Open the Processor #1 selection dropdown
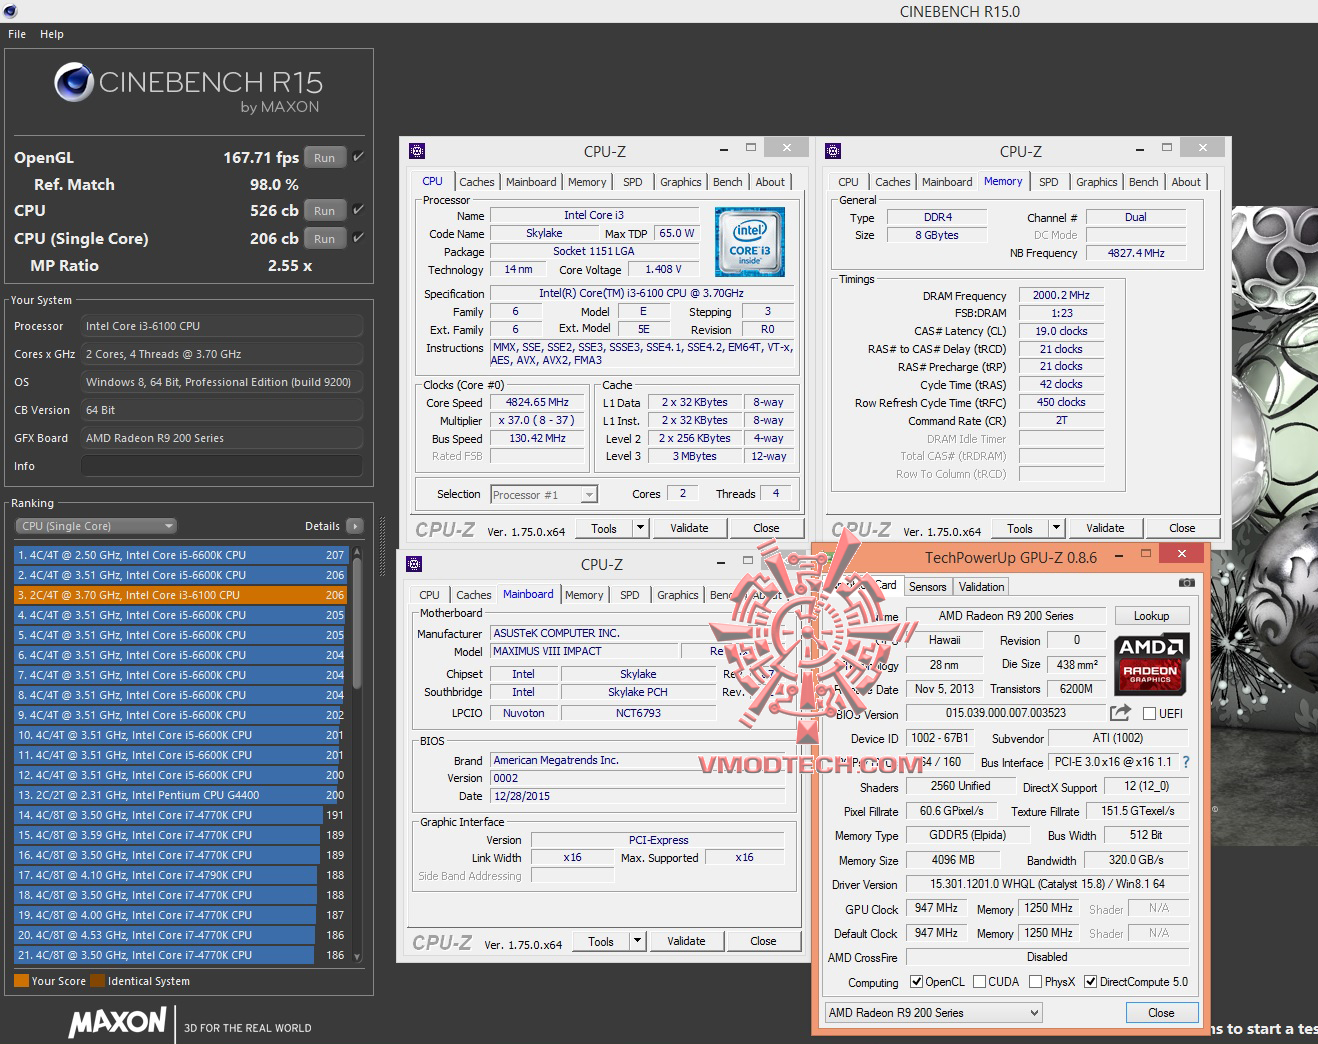The image size is (1318, 1044). 544,494
